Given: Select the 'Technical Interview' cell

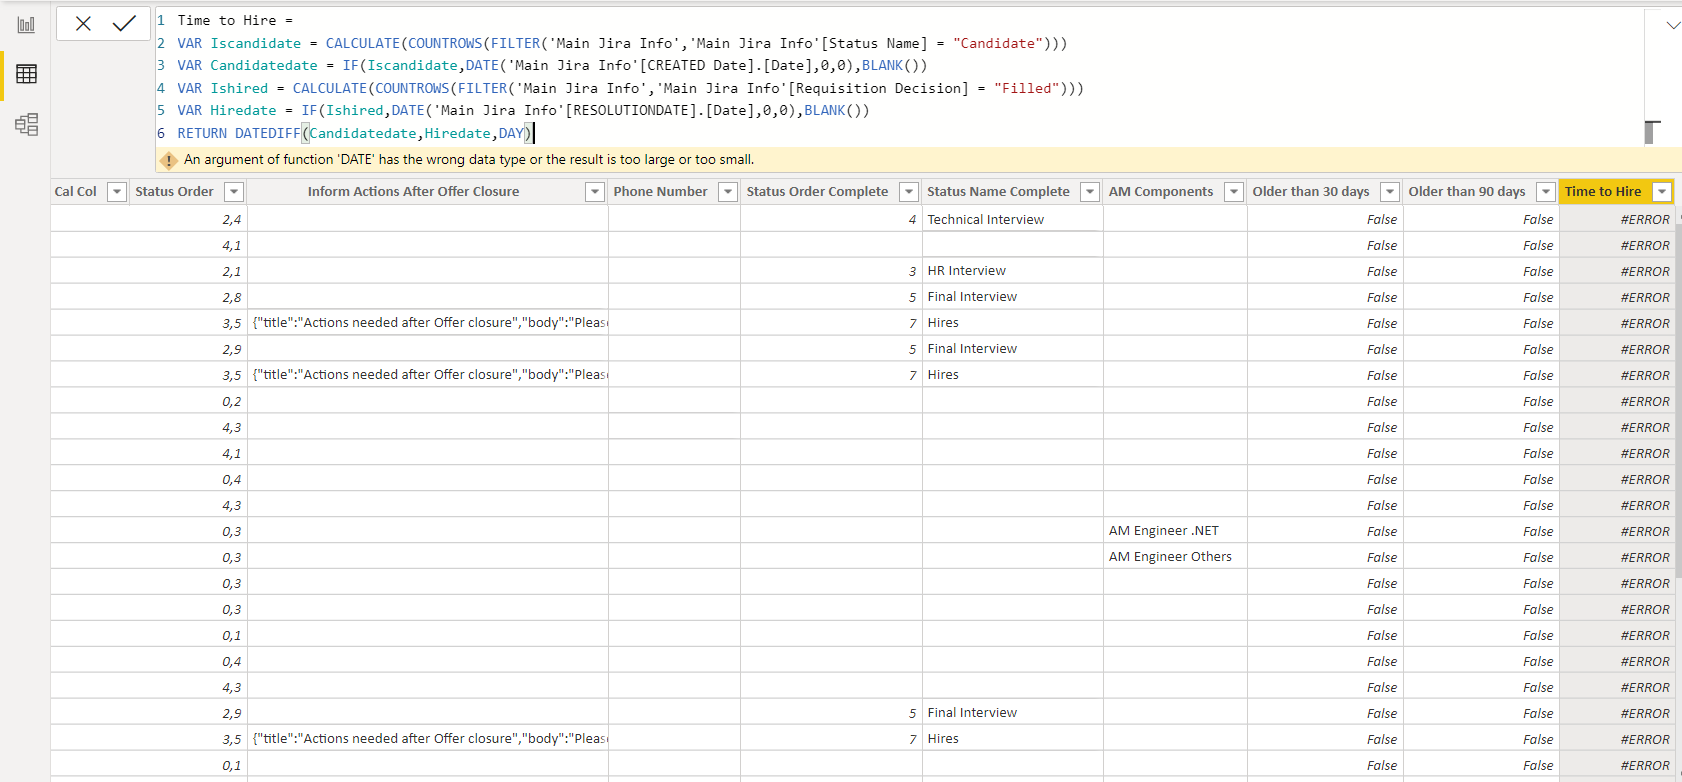Looking at the screenshot, I should pos(1012,219).
